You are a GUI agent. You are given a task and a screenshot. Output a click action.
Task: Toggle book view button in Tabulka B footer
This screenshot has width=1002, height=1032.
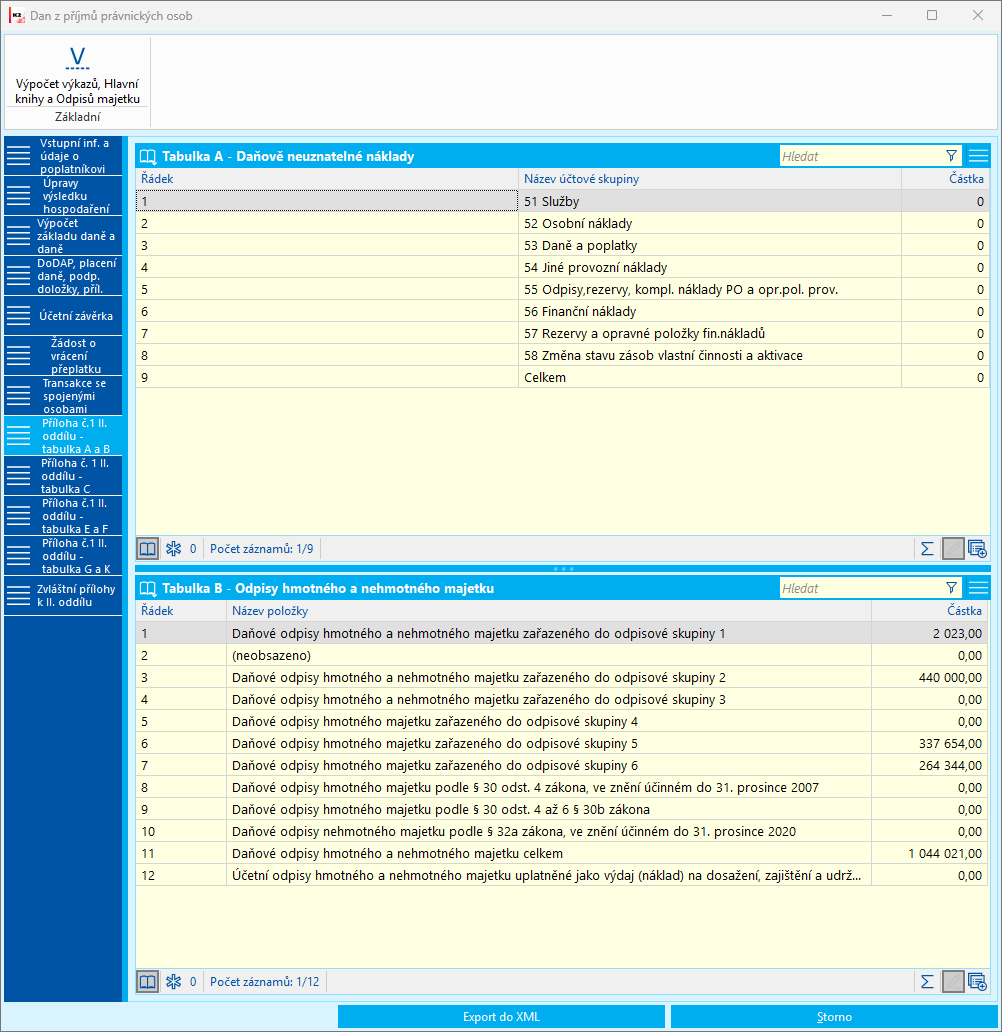(147, 982)
